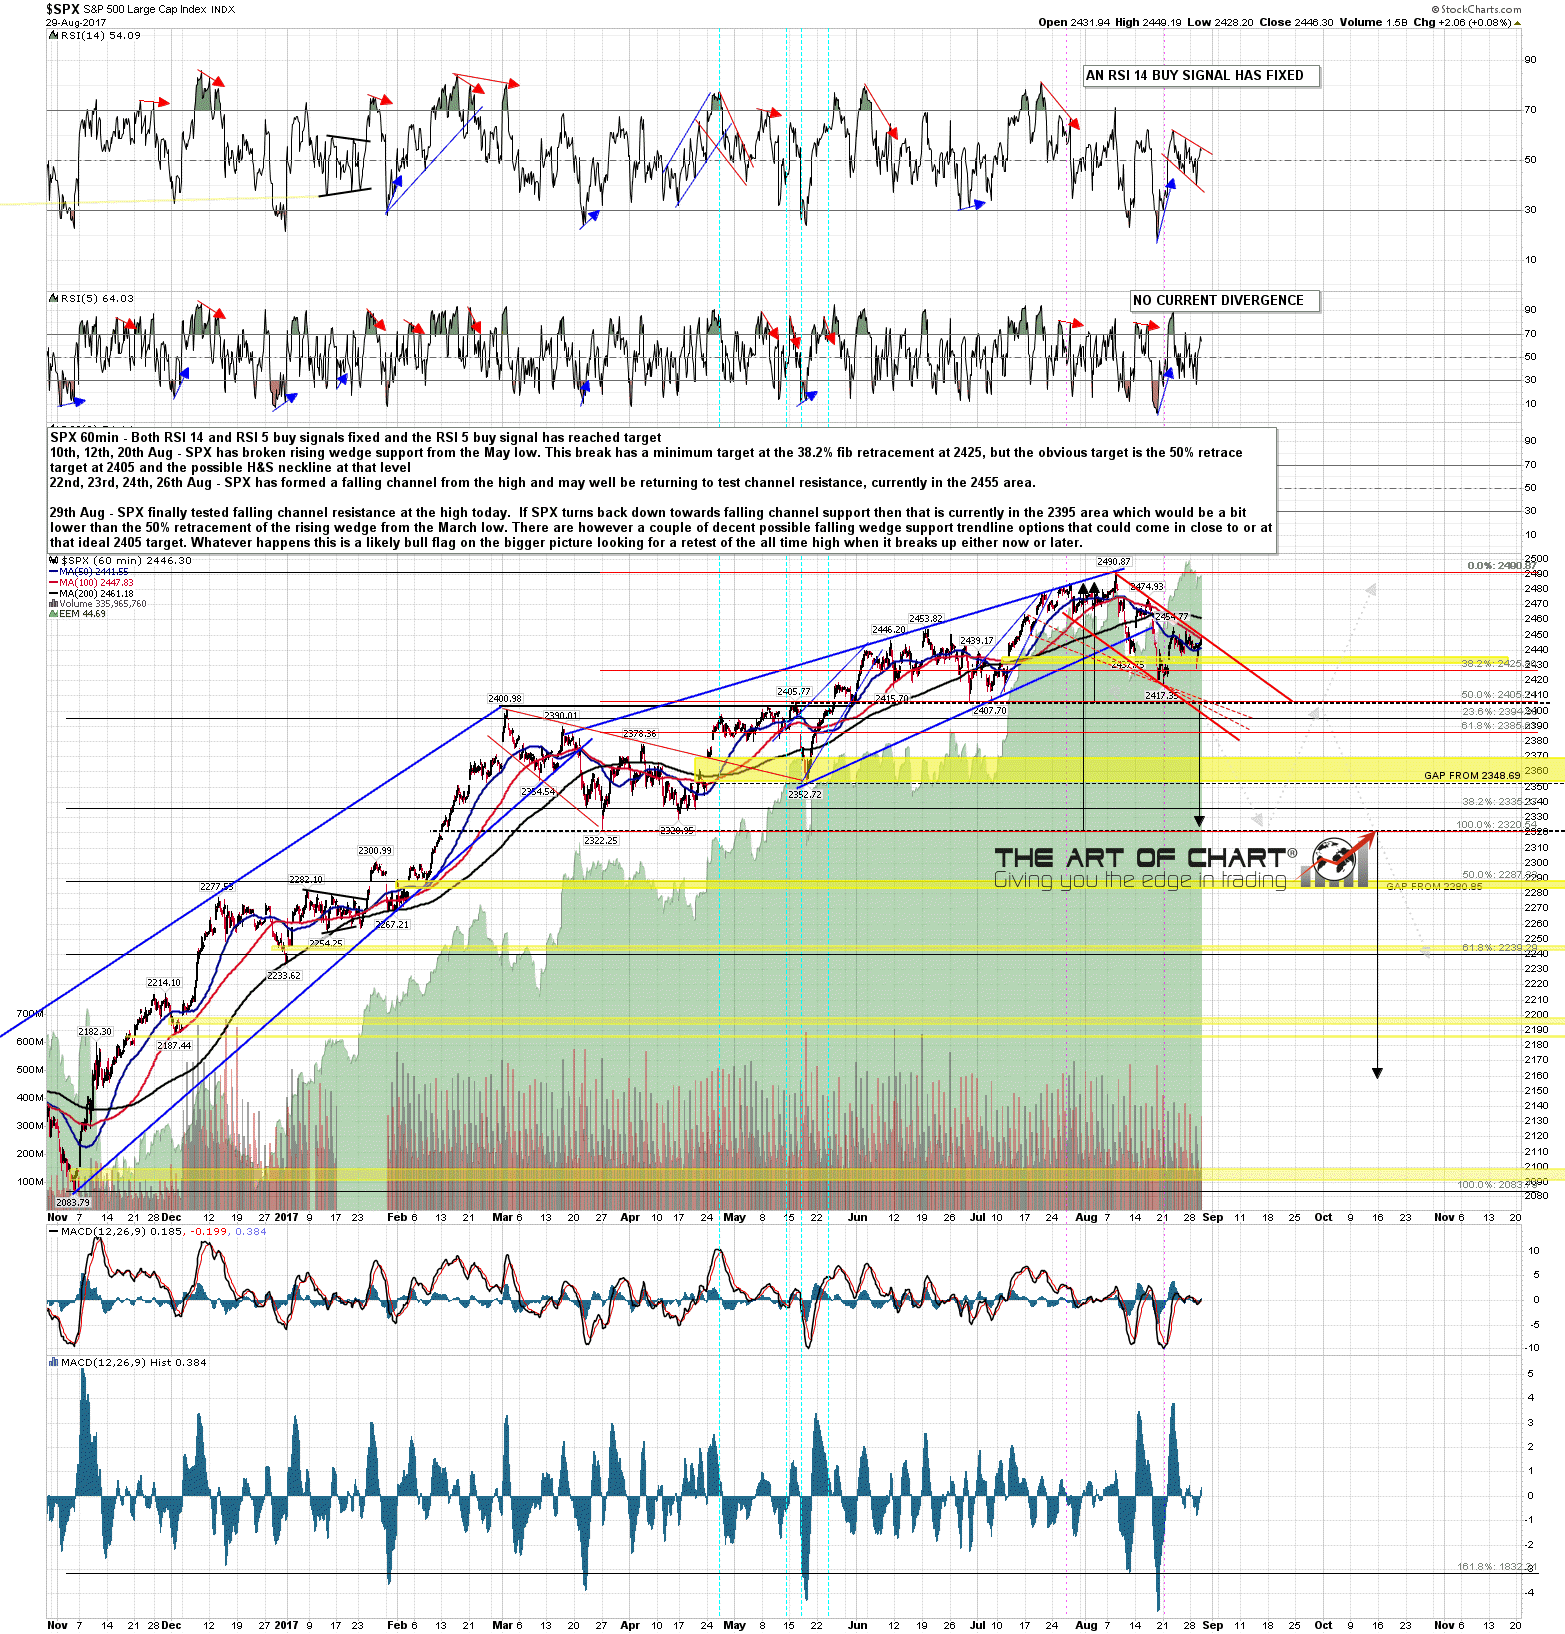The height and width of the screenshot is (1634, 1565).
Task: Click the Aug label on price date axis
Action: [1086, 1217]
